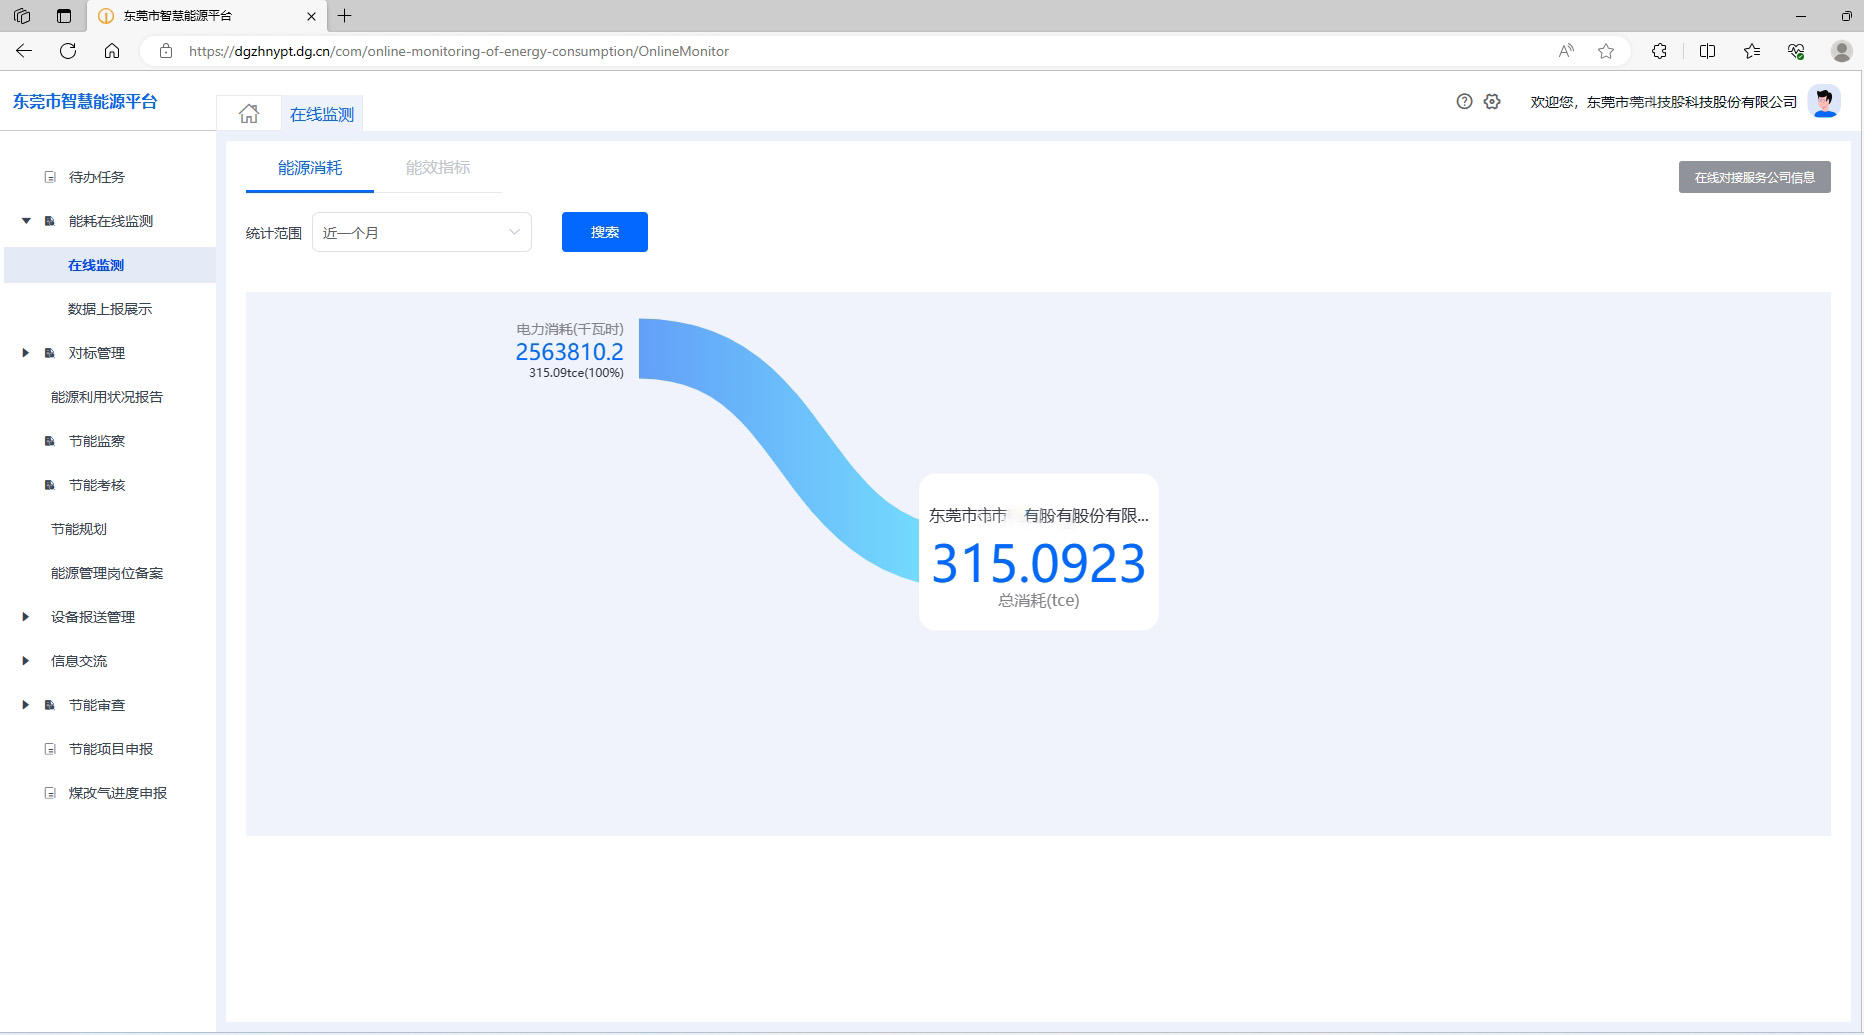Click the 315.09tce(100%) label

coord(576,373)
